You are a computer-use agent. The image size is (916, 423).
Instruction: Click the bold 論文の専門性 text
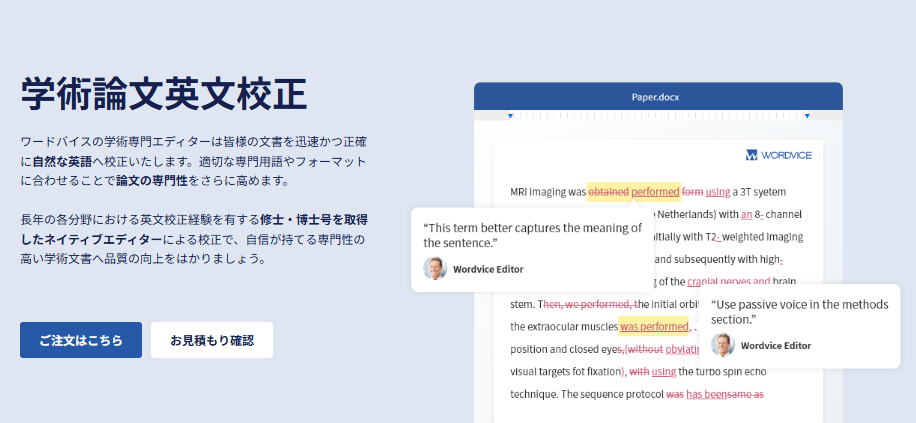[x=152, y=181]
